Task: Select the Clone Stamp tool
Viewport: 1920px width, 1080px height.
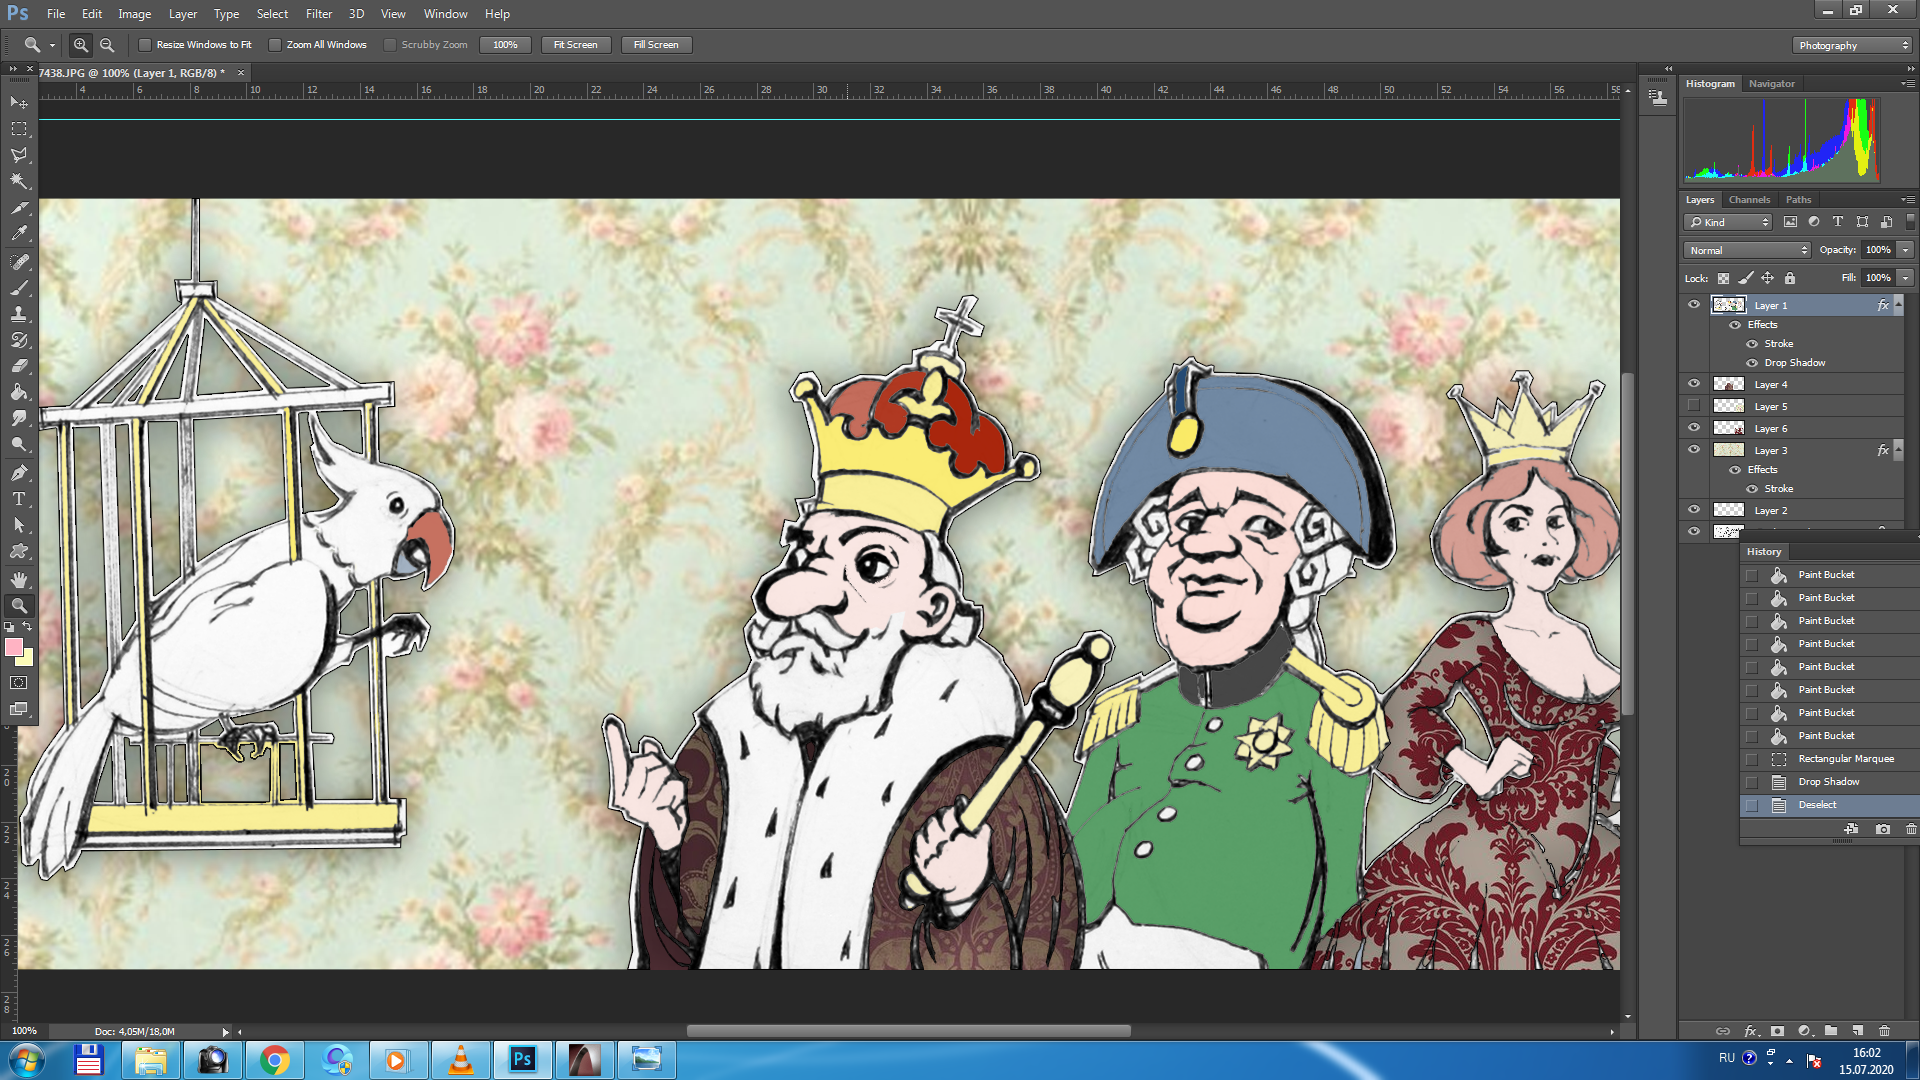Action: coord(19,314)
